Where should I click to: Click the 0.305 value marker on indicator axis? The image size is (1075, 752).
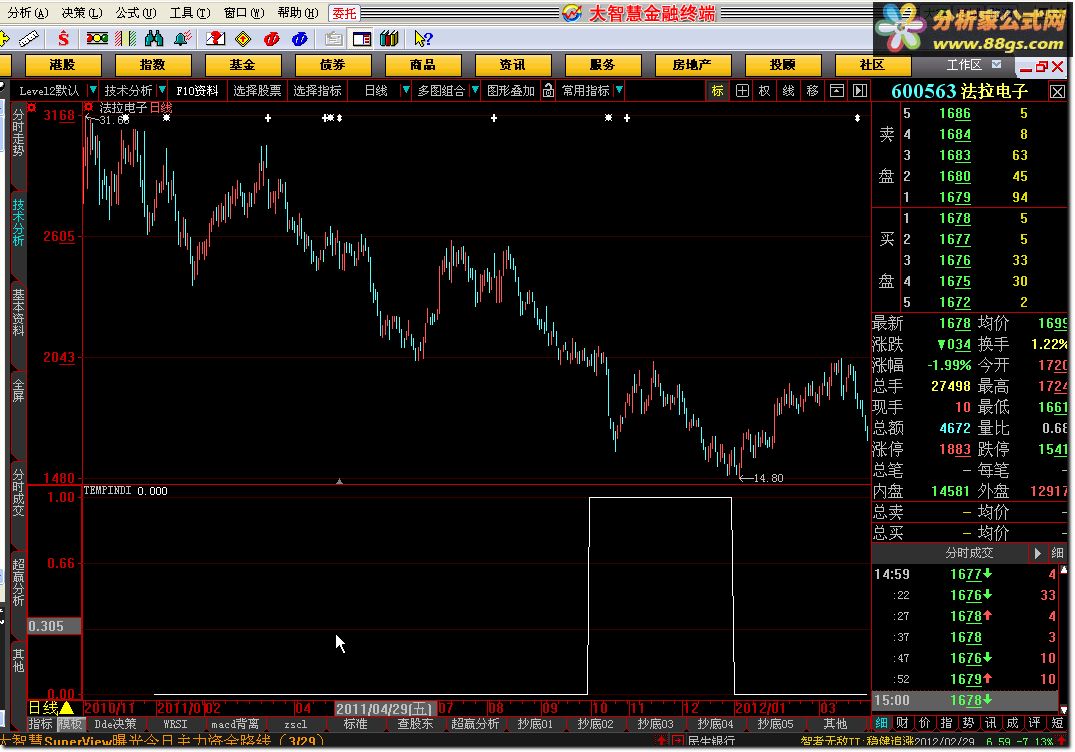[x=54, y=626]
